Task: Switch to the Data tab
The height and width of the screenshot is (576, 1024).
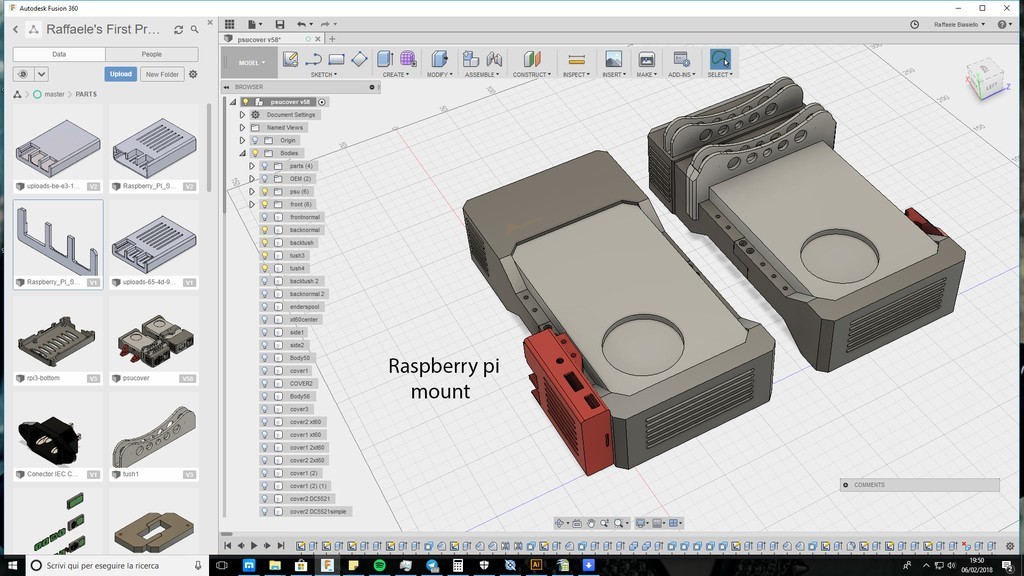Action: 59,54
